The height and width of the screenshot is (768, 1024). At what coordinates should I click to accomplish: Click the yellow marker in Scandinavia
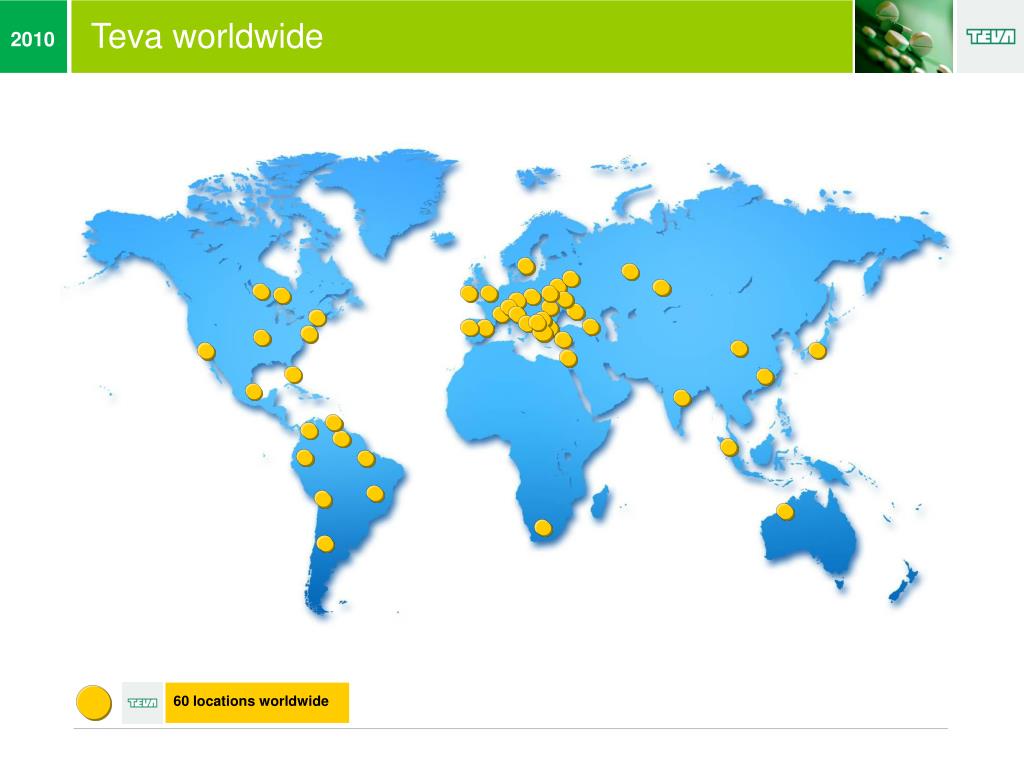[x=526, y=266]
